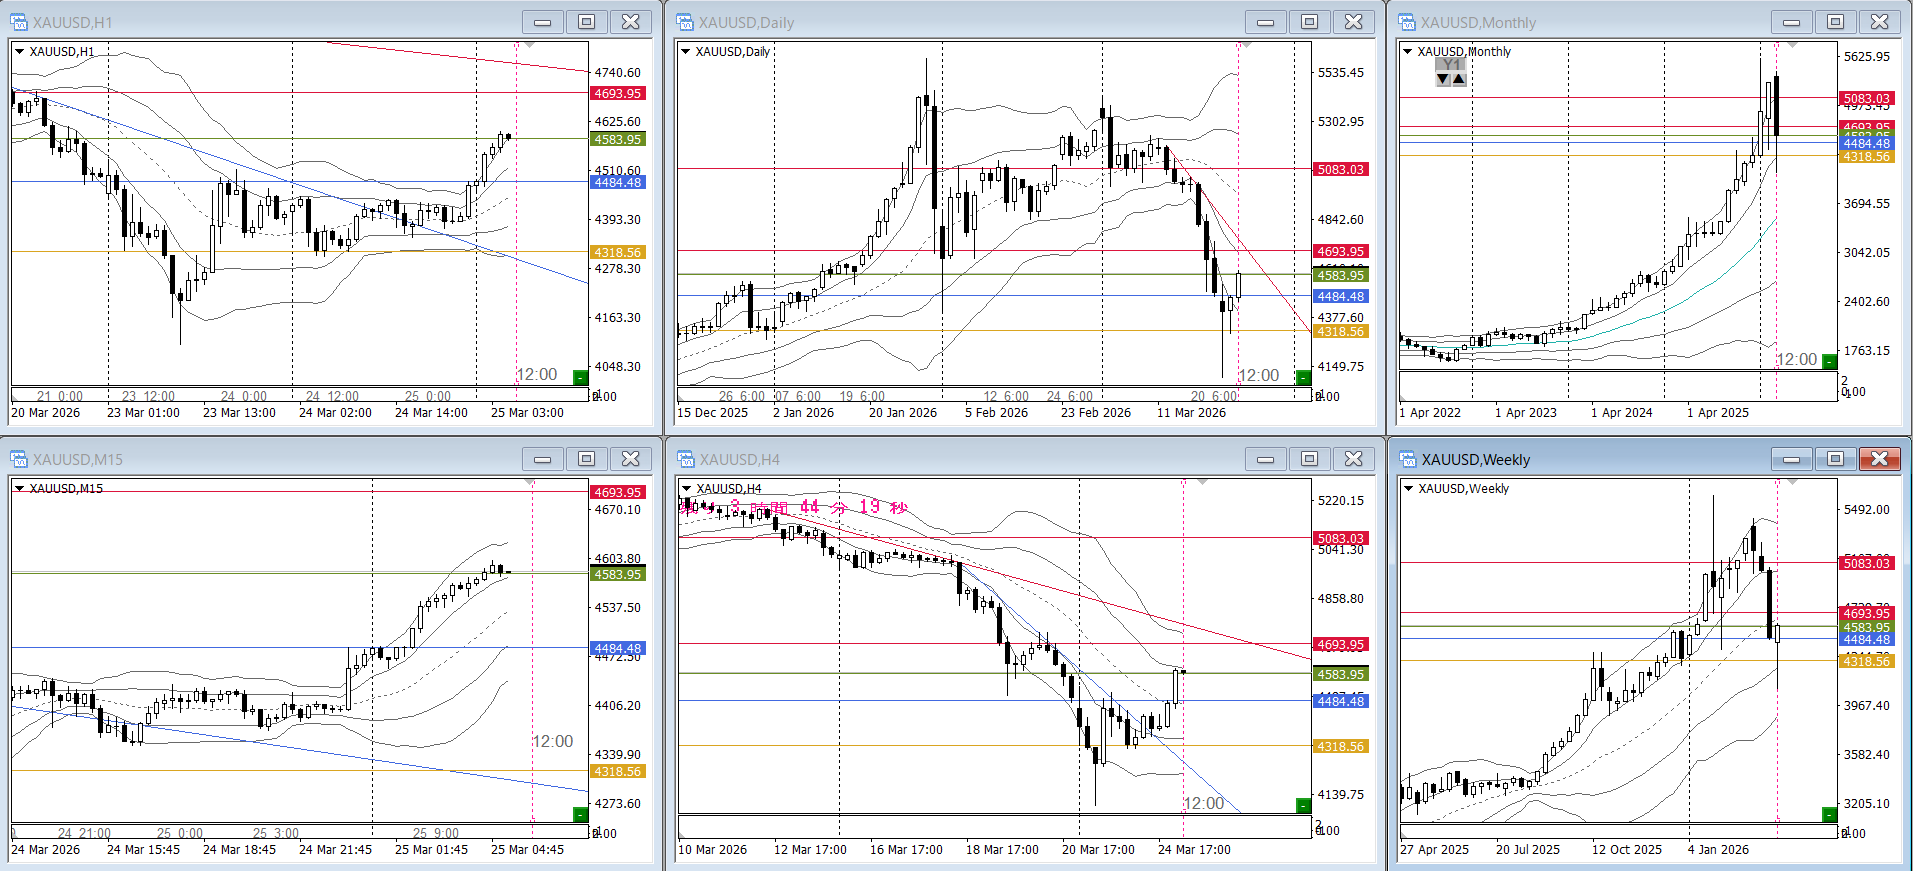Screen dimensions: 1913x871
Task: Toggle the green minus box in H1 chart
Action: (580, 377)
